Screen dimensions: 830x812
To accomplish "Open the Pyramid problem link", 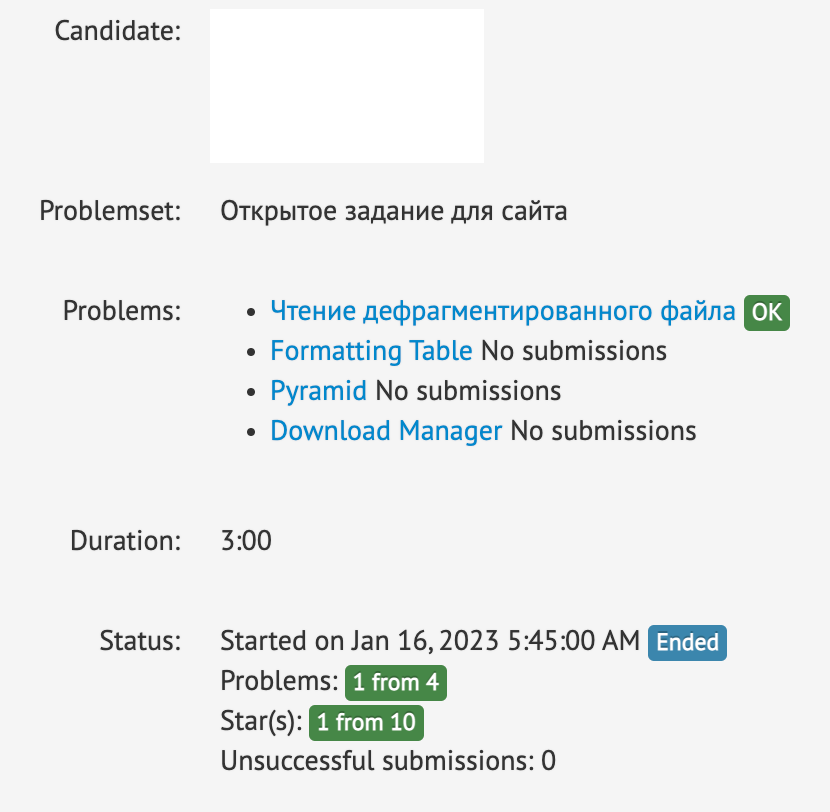I will pos(318,391).
